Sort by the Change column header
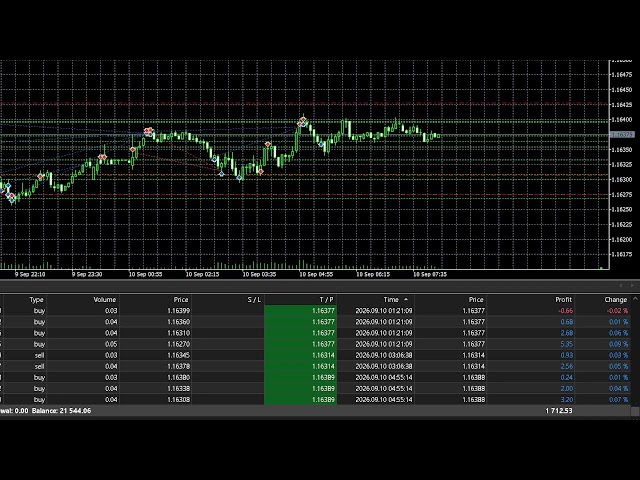 (x=616, y=300)
